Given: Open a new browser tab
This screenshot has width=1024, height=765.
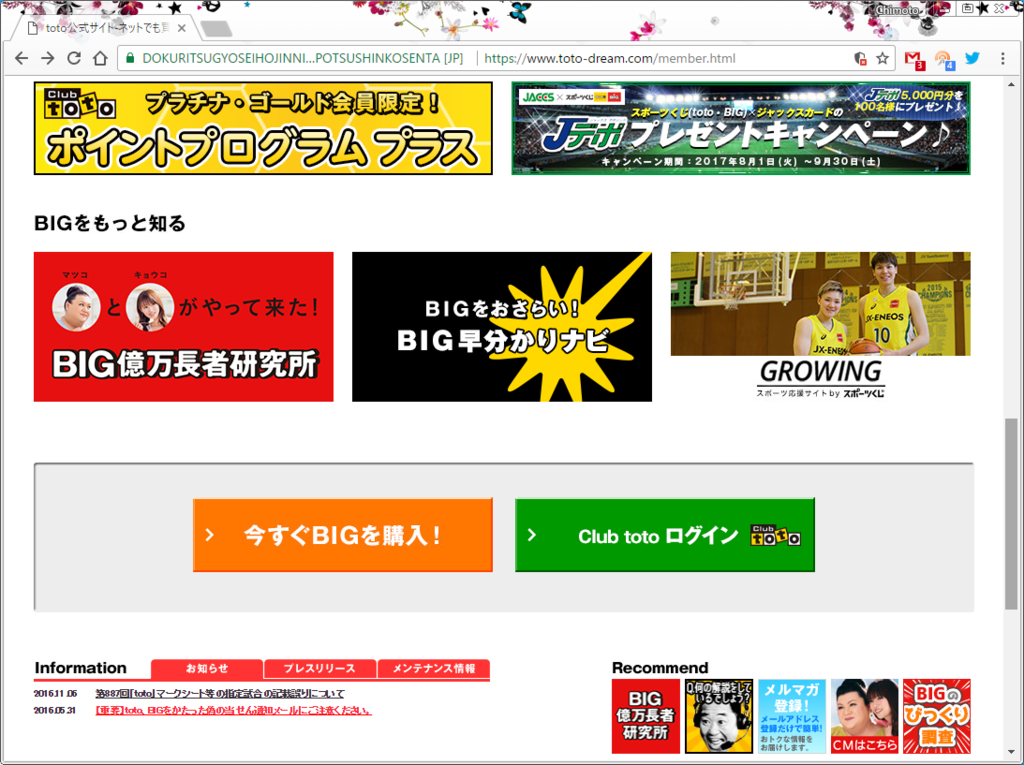Looking at the screenshot, I should tap(216, 29).
